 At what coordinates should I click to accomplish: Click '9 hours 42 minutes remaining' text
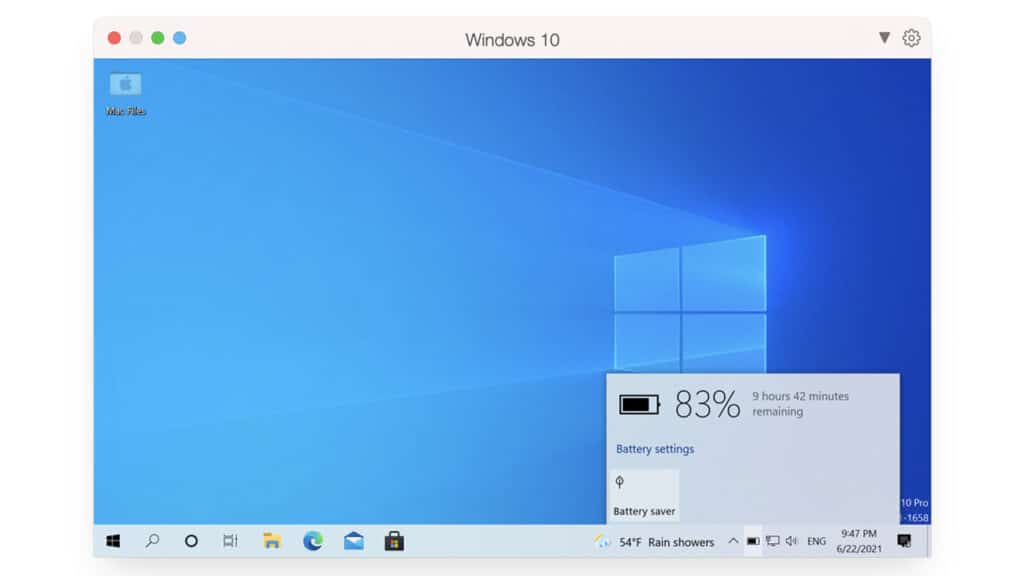click(x=801, y=404)
